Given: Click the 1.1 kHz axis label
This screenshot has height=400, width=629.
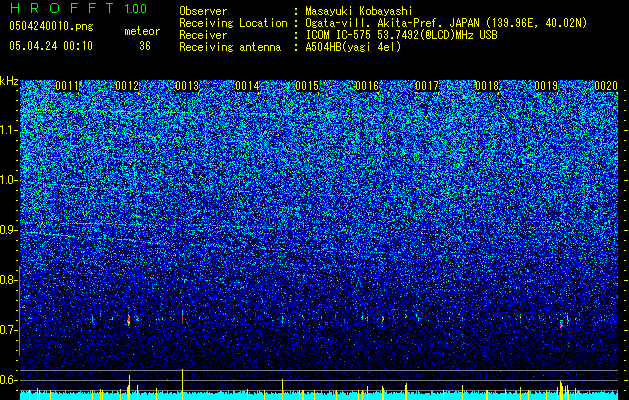Looking at the screenshot, I should (9, 130).
